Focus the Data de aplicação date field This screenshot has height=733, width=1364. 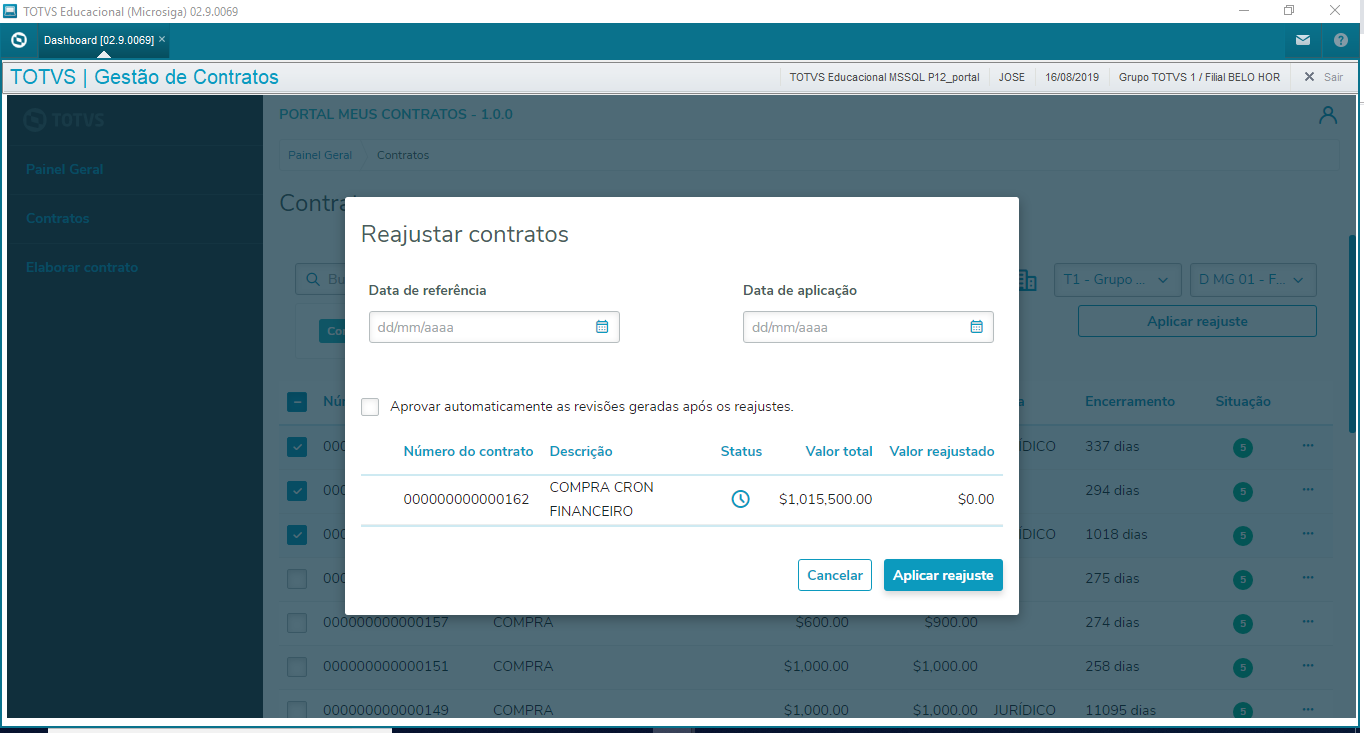868,327
